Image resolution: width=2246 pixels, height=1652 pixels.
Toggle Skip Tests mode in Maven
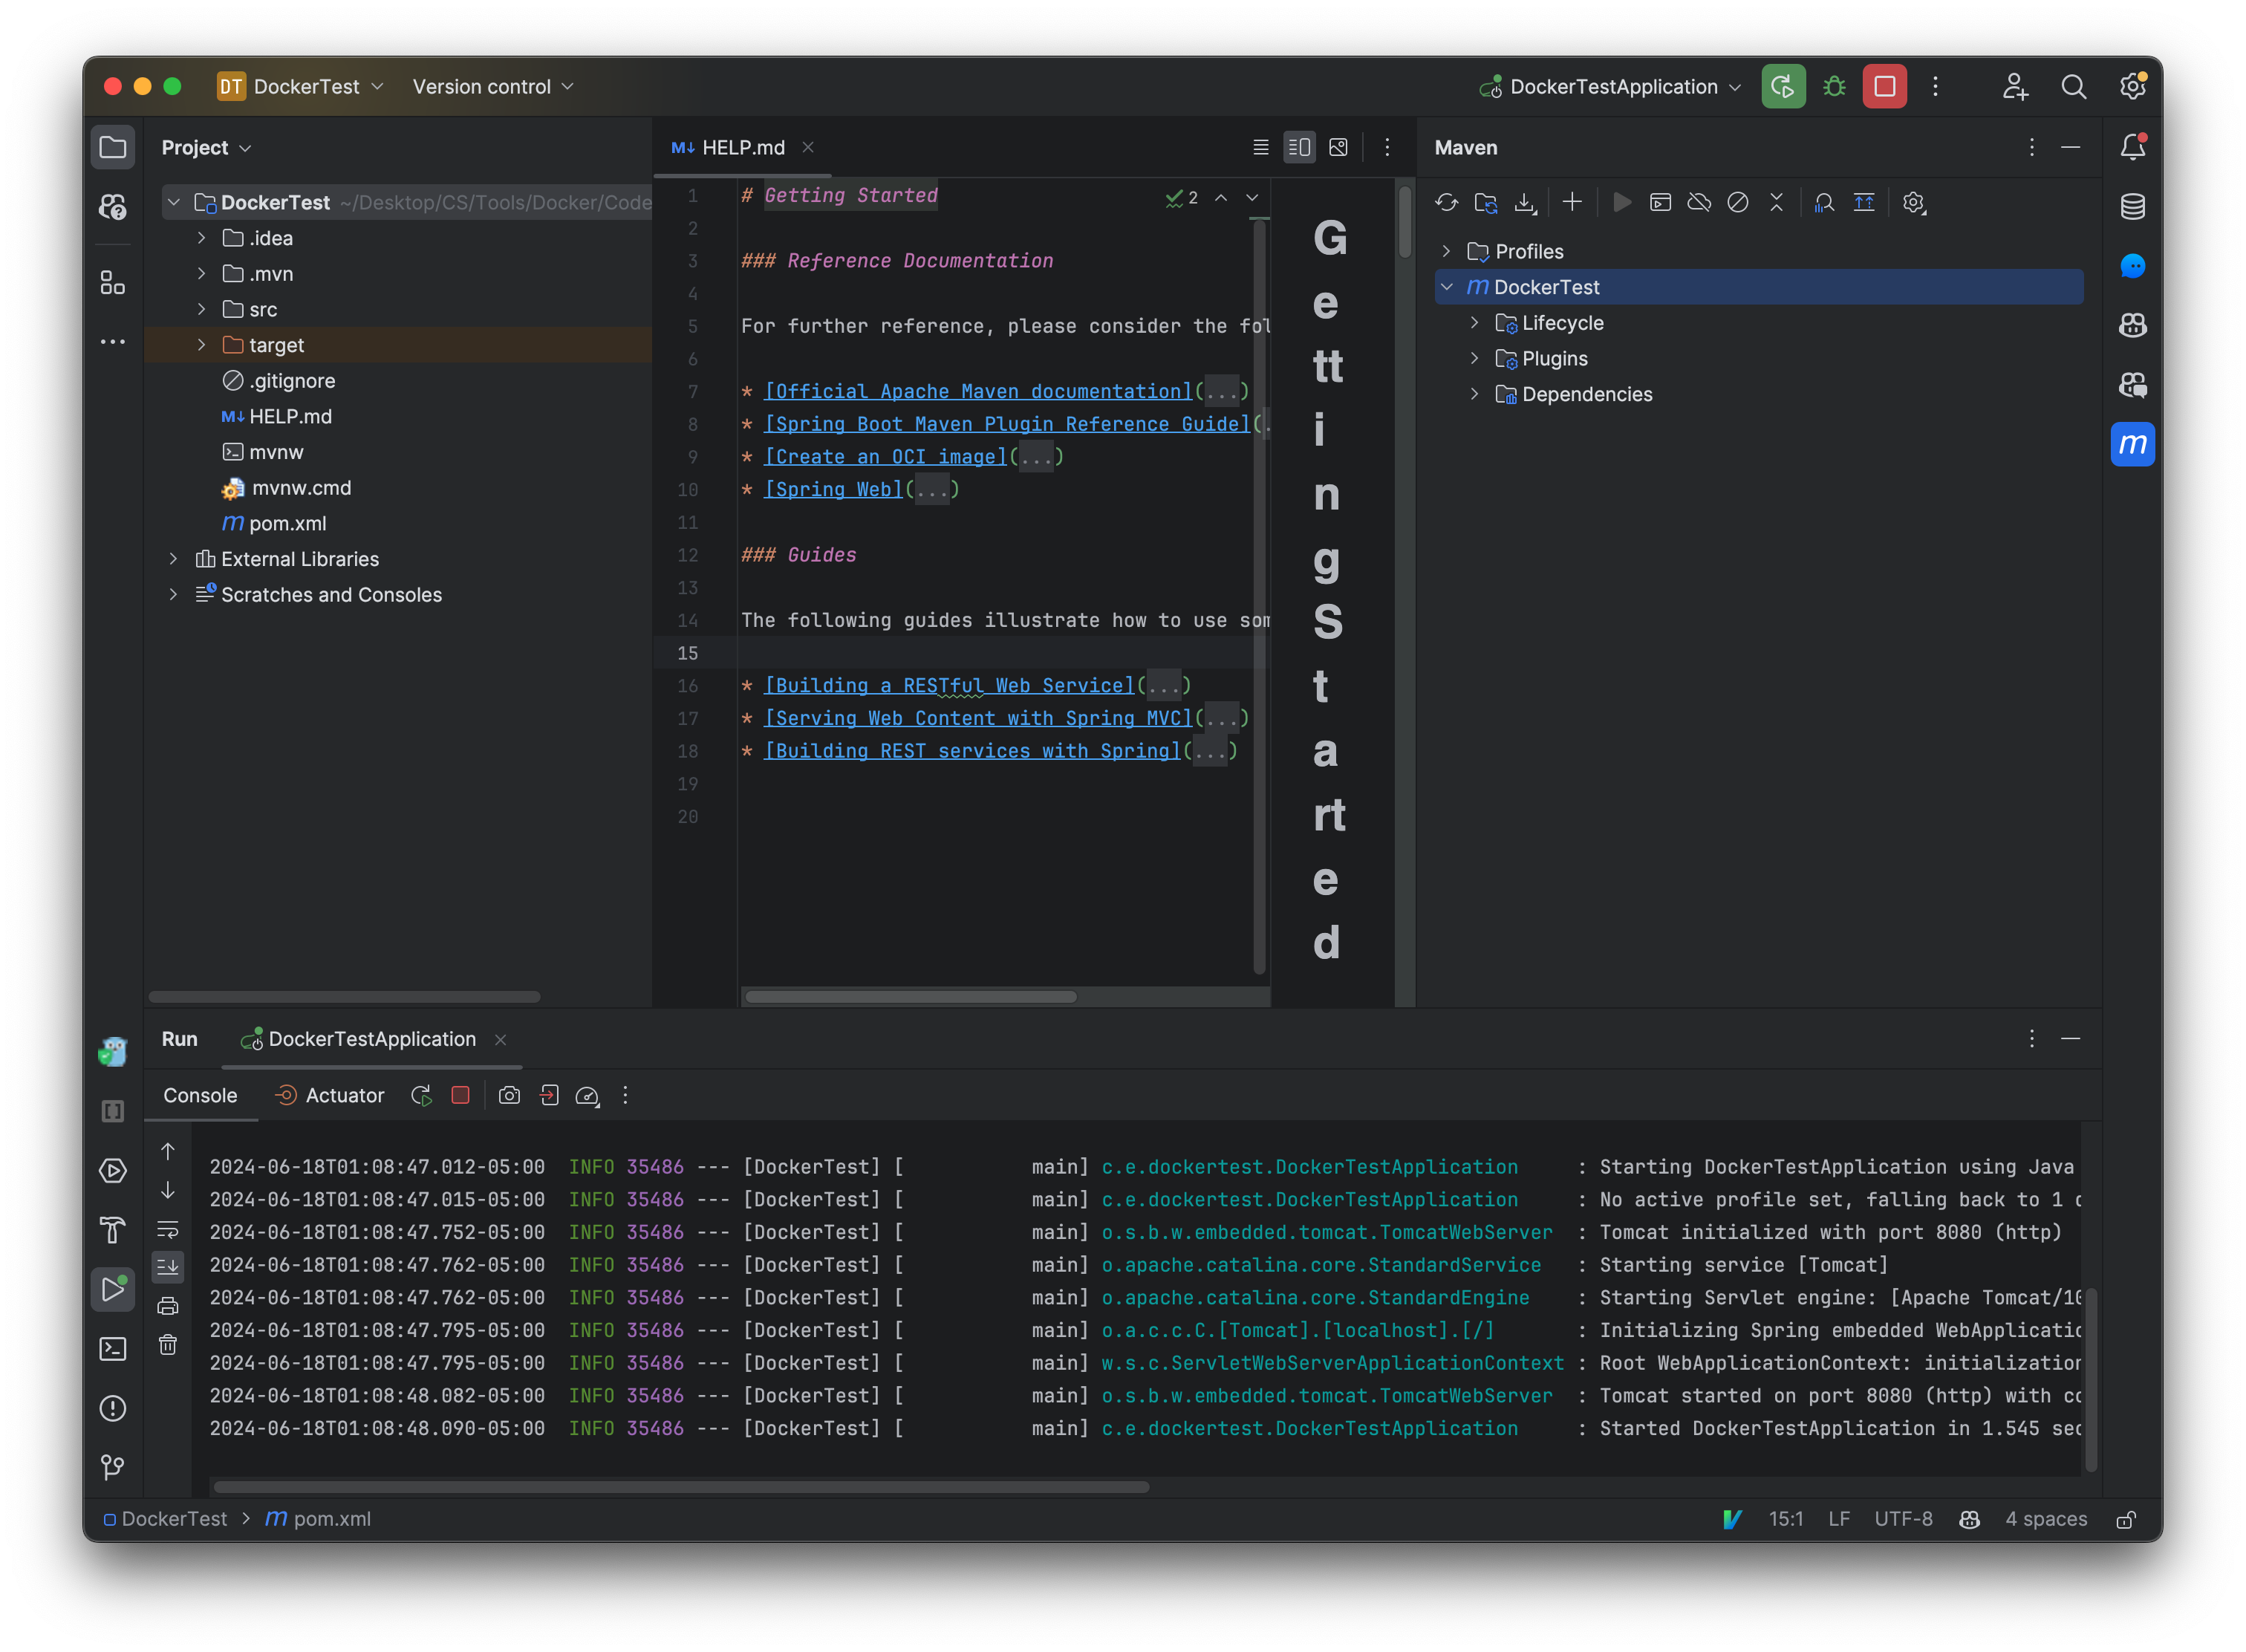coord(1738,203)
